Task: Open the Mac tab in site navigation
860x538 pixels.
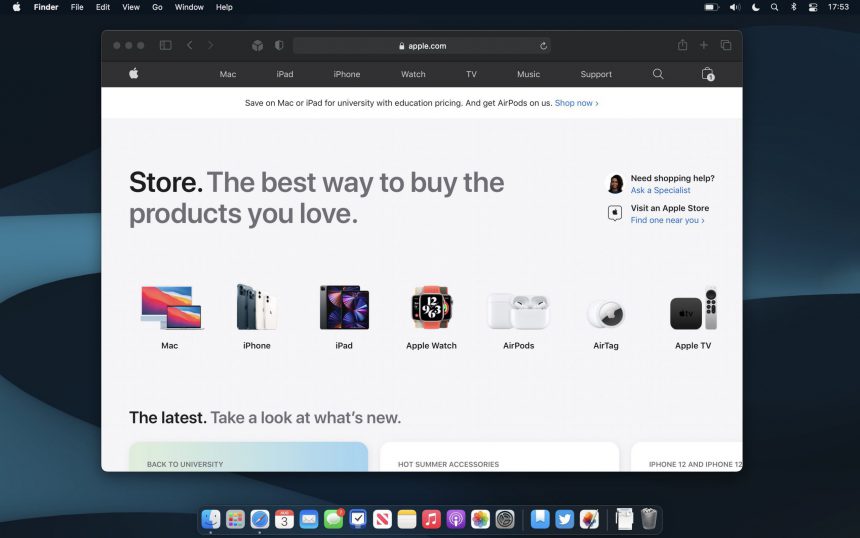Action: pyautogui.click(x=228, y=74)
